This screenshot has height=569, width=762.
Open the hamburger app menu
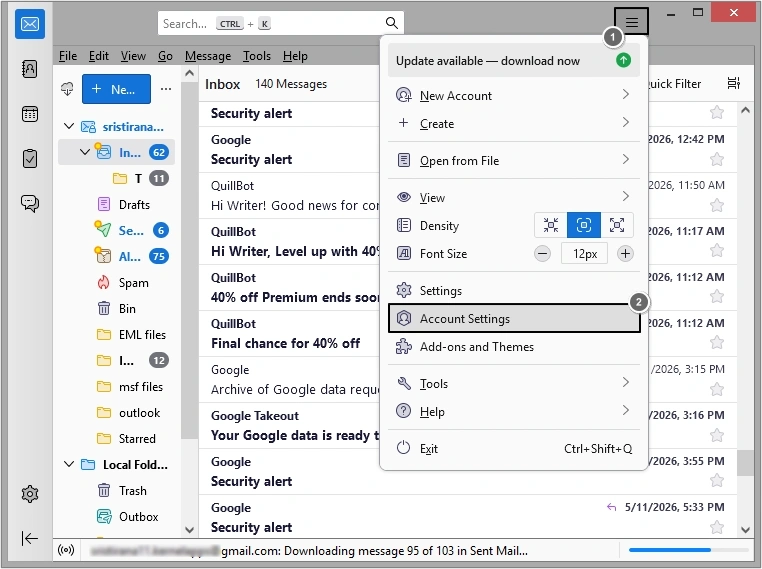coord(631,22)
